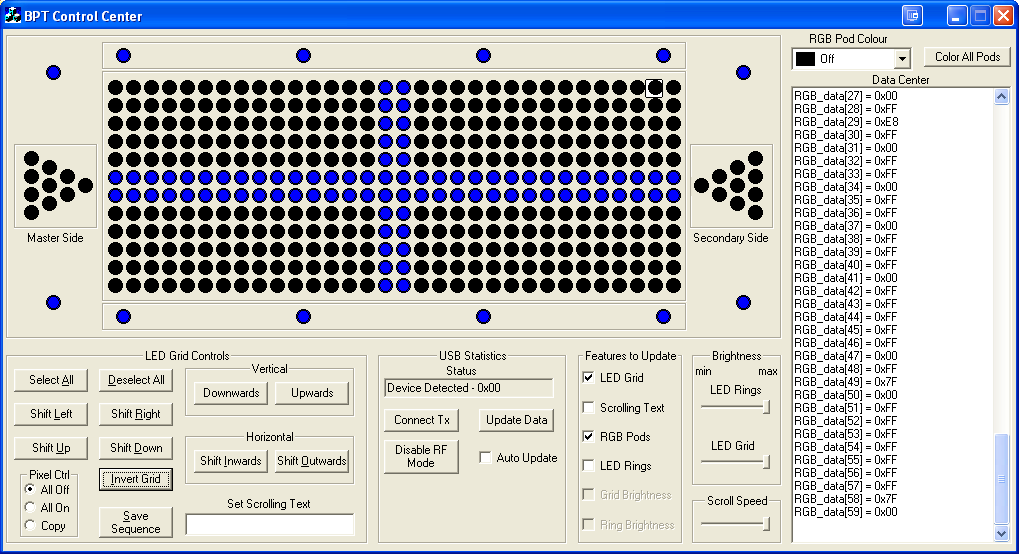This screenshot has height=554, width=1019.
Task: Click the bottom-right corner blue RGB pod
Action: (743, 302)
